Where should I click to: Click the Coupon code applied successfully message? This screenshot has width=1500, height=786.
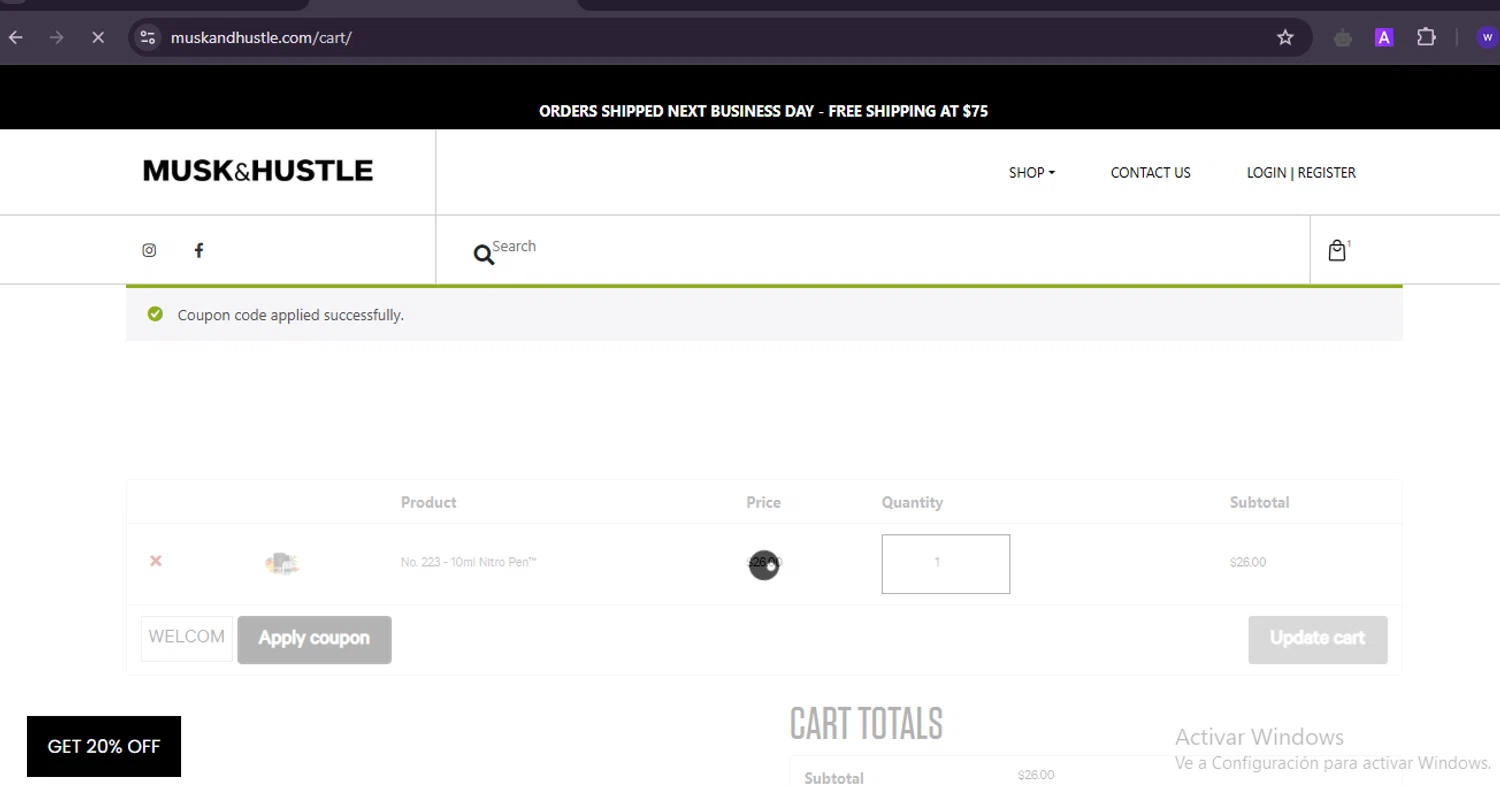pos(290,315)
